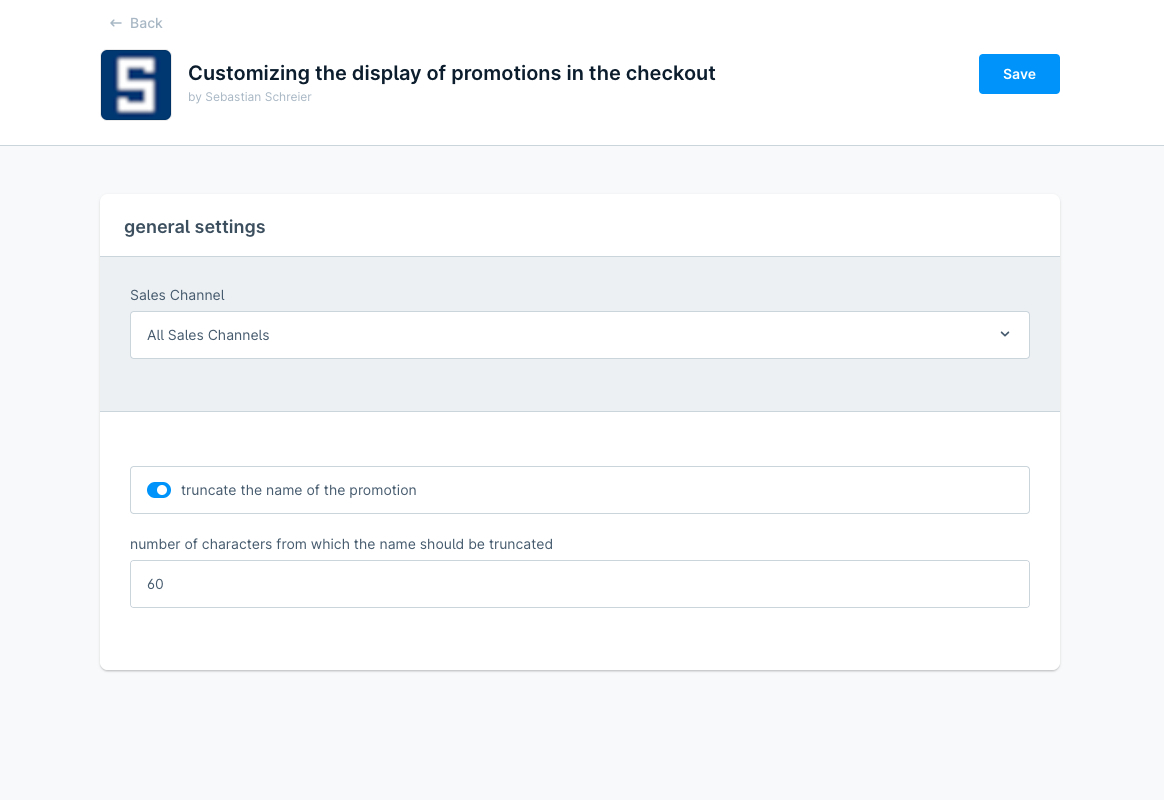This screenshot has height=800, width=1164.
Task: Click the "number of characters" field label
Action: (341, 544)
